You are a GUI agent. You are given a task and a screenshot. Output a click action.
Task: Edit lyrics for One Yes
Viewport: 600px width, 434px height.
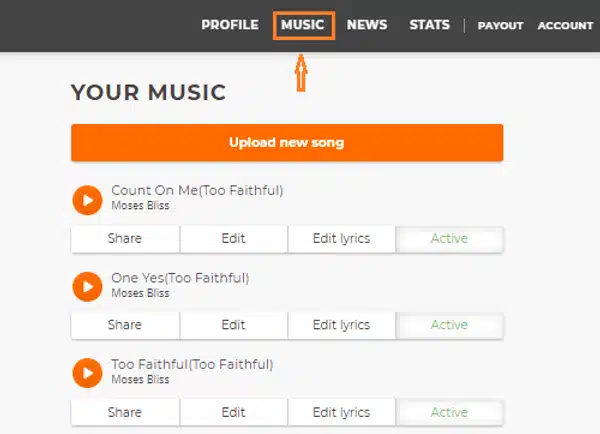click(x=341, y=325)
